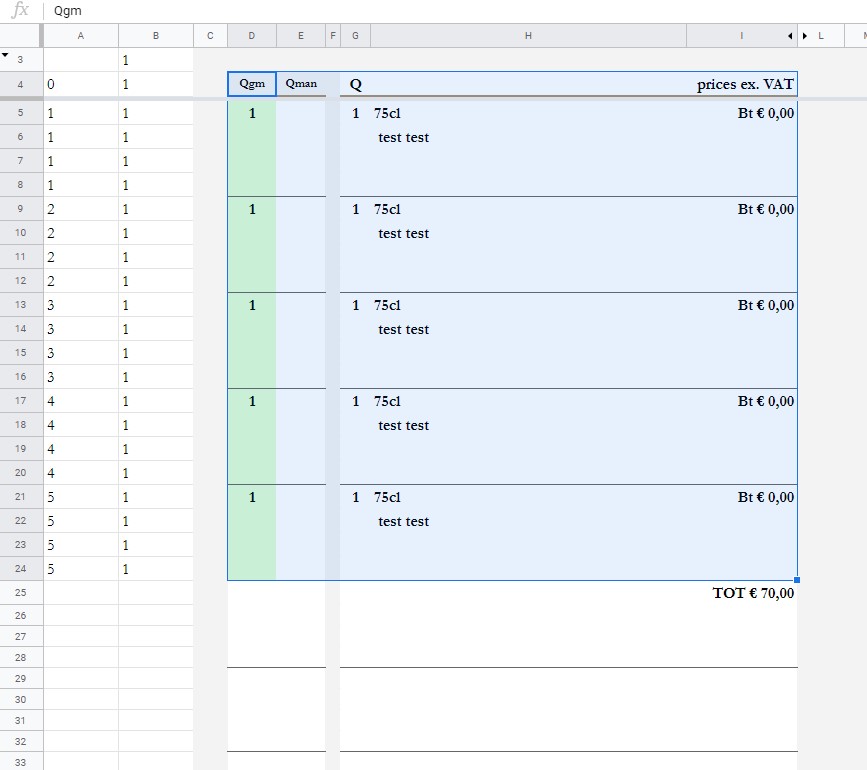Select column H header
This screenshot has height=770, width=867.
[528, 35]
